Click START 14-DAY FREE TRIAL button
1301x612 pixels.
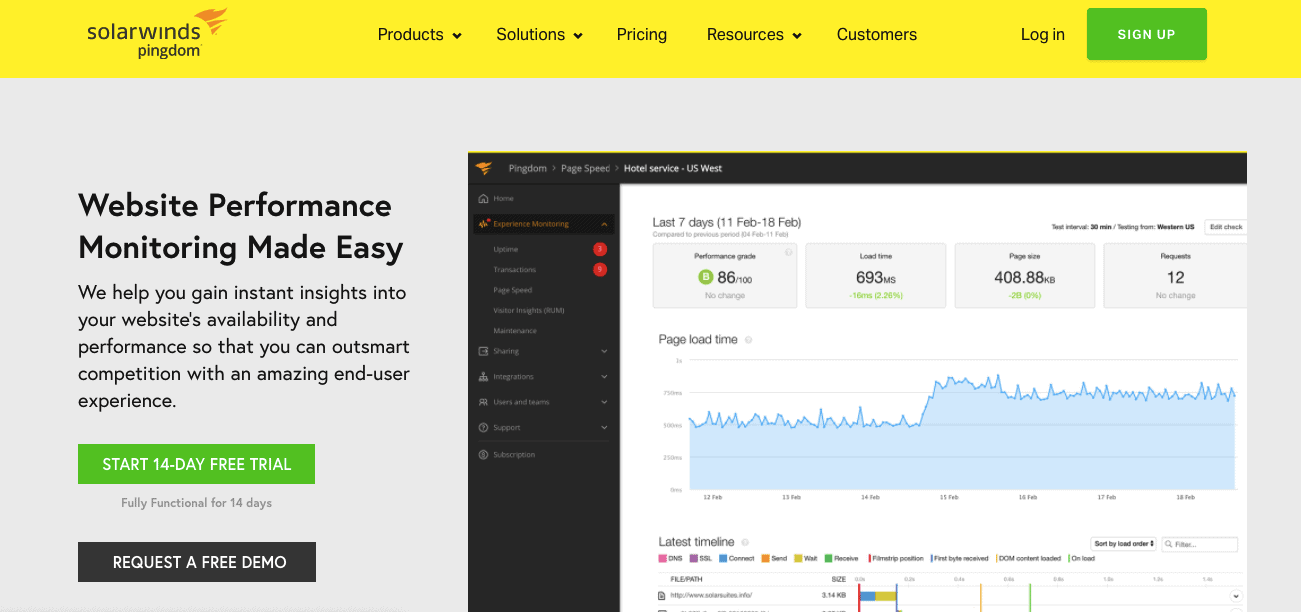[x=196, y=464]
